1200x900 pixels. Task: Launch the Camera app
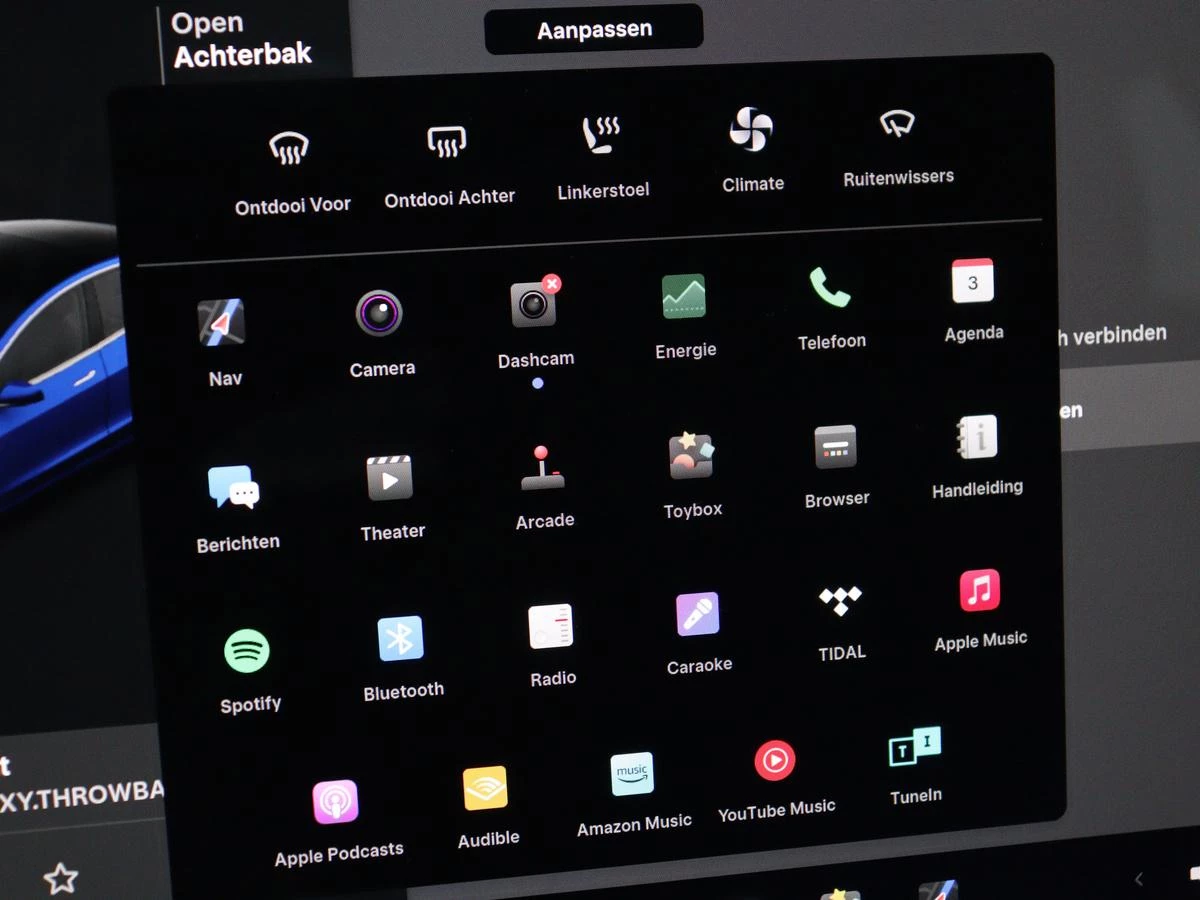(x=380, y=313)
